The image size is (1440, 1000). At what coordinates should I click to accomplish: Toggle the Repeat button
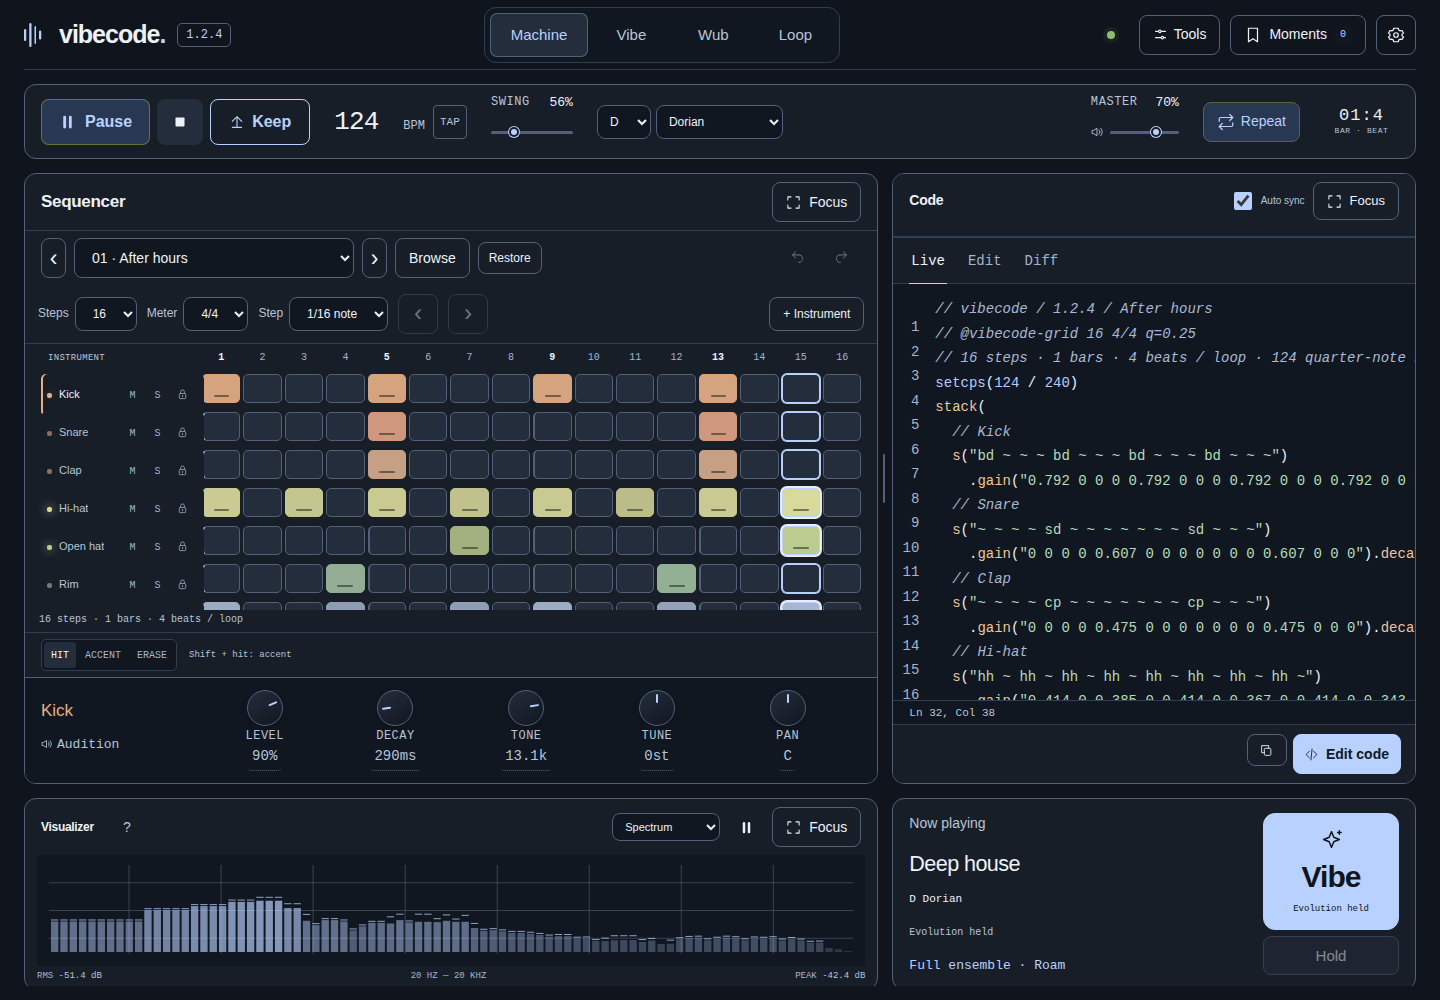click(1251, 122)
